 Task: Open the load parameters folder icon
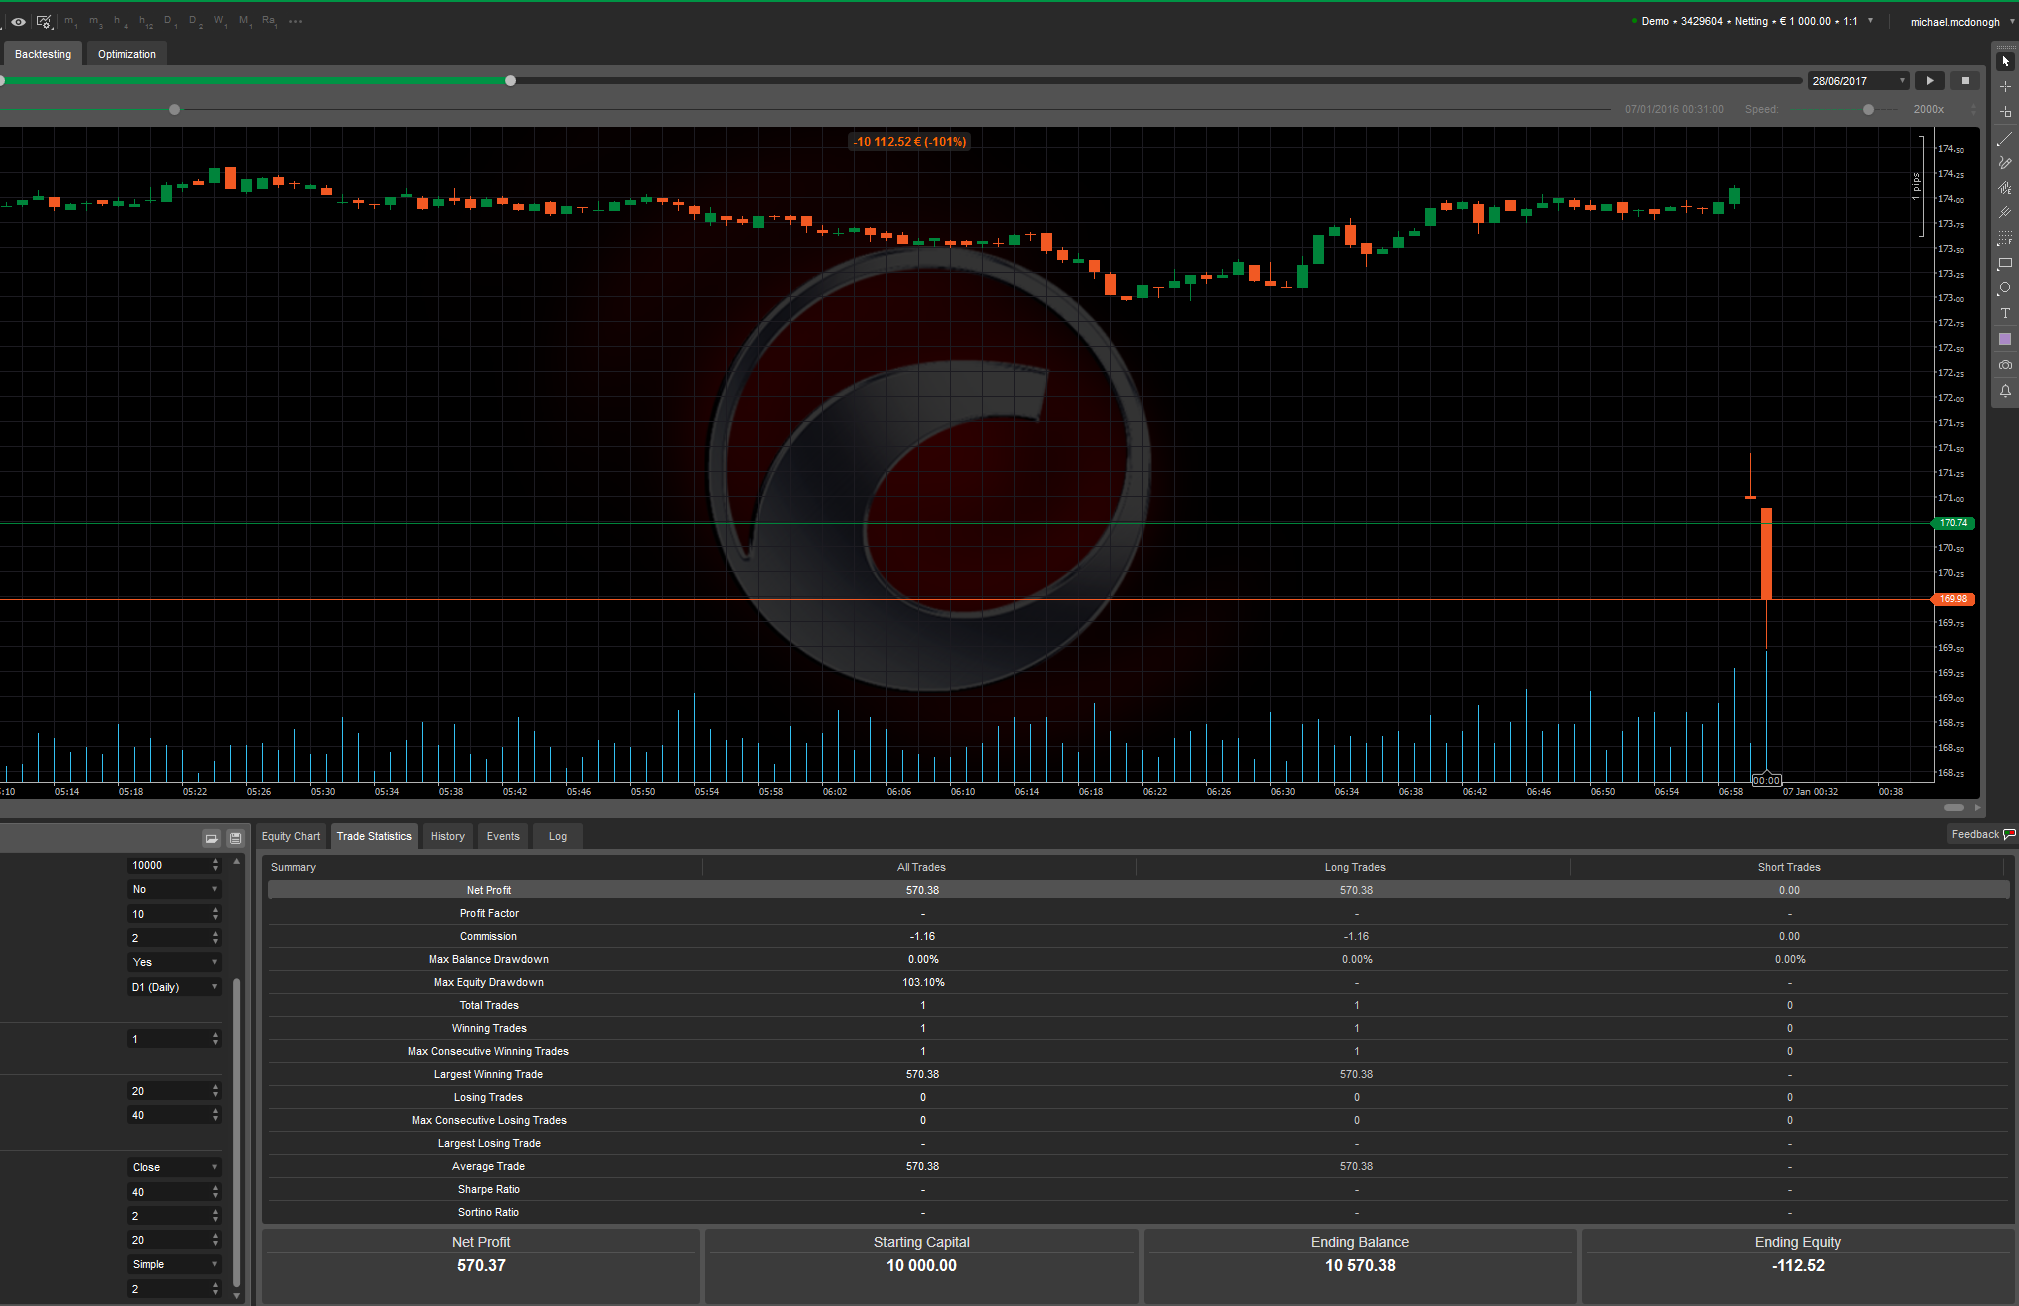coord(211,838)
